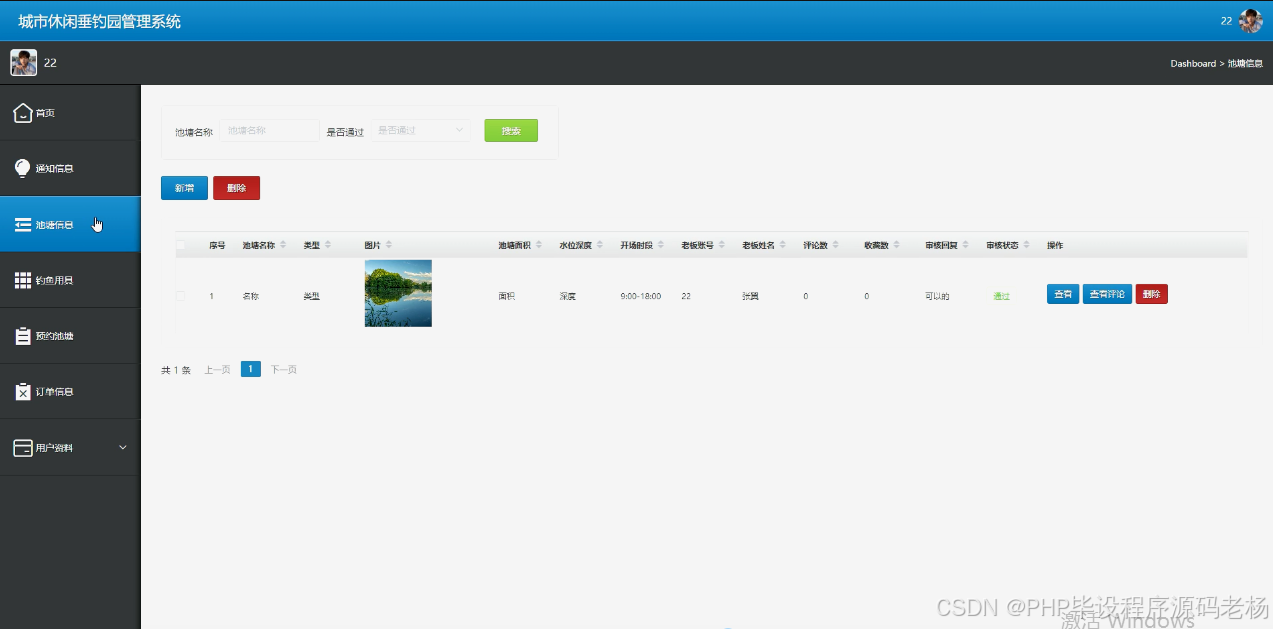The image size is (1273, 629).
Task: Click the green 搜索 button
Action: [511, 131]
